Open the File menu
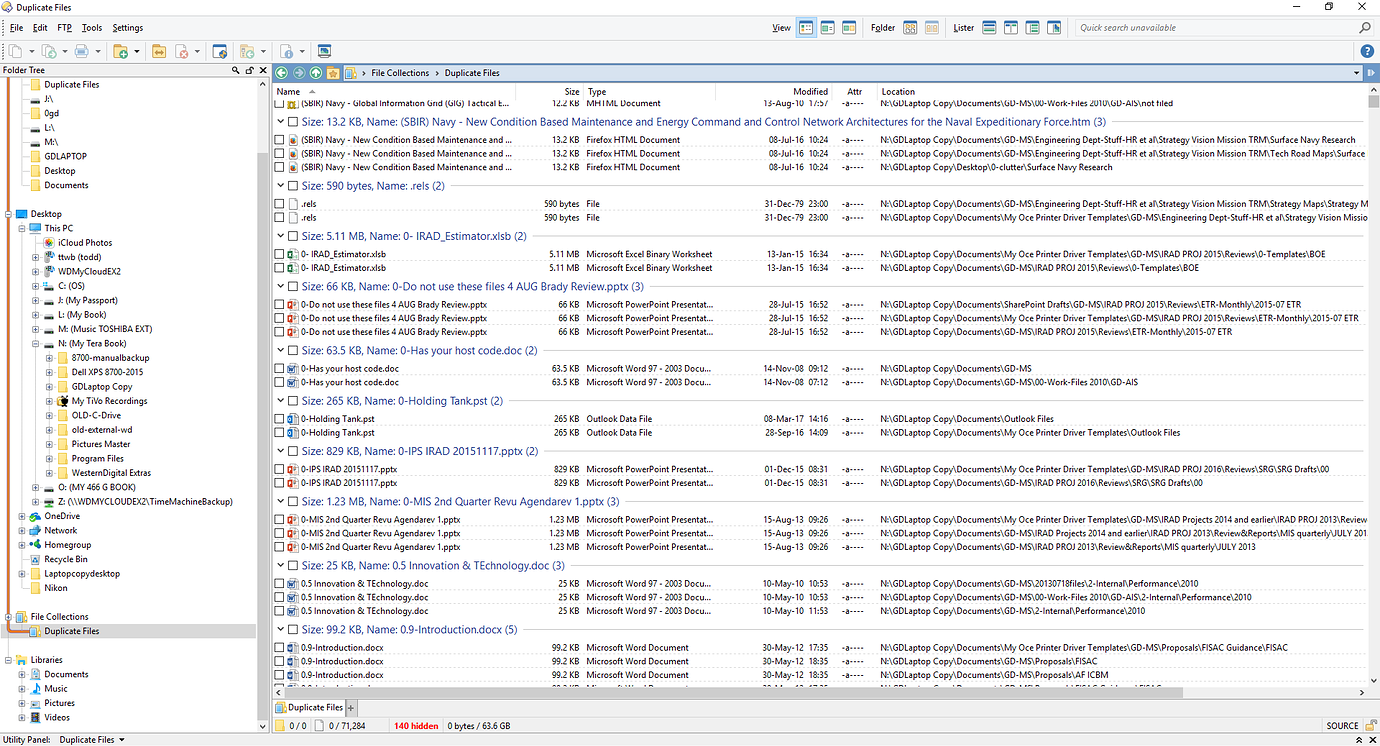Screen dimensions: 1380x746 (16, 28)
